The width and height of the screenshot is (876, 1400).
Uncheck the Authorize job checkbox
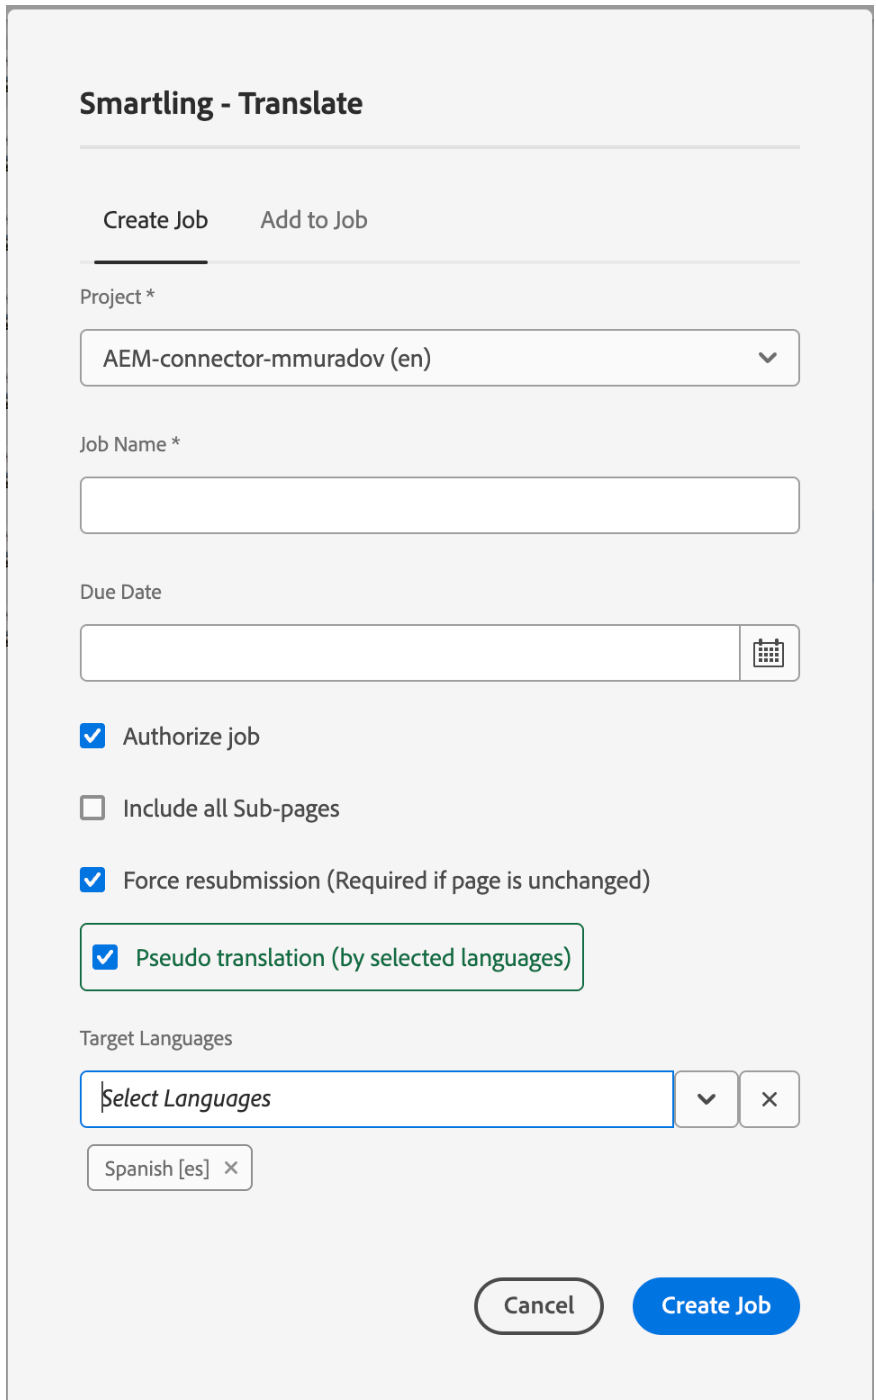(92, 736)
